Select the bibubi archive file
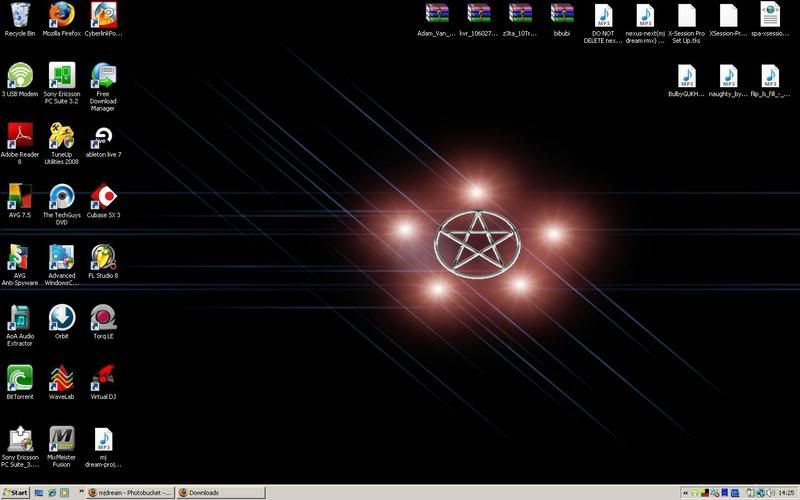Viewport: 800px width, 500px height. pyautogui.click(x=562, y=15)
